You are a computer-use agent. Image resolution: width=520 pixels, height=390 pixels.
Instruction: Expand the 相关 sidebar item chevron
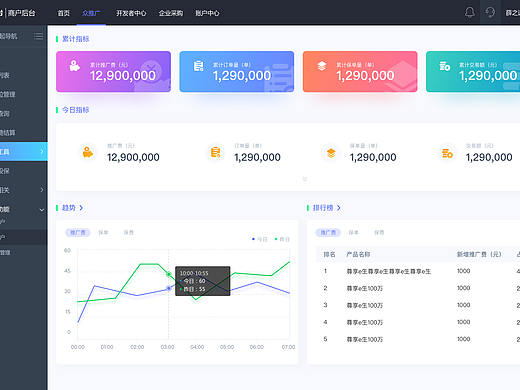point(42,190)
